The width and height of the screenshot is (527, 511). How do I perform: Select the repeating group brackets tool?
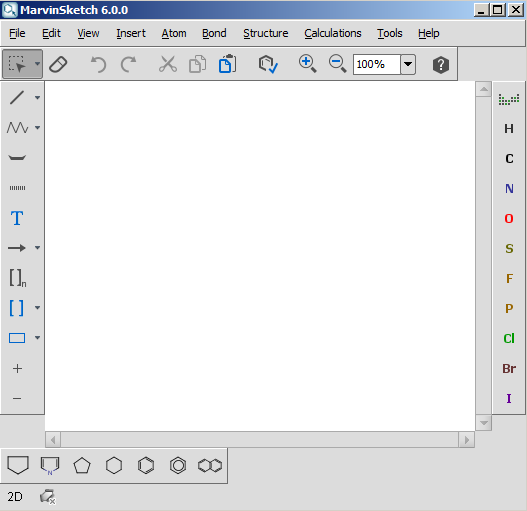(x=17, y=278)
